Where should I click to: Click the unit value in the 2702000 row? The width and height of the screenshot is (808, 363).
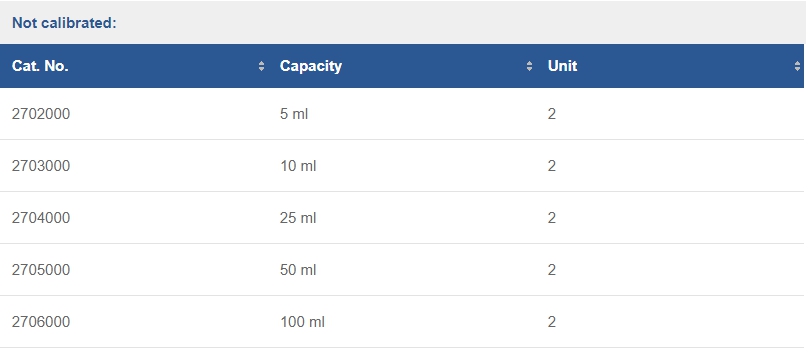pyautogui.click(x=552, y=114)
